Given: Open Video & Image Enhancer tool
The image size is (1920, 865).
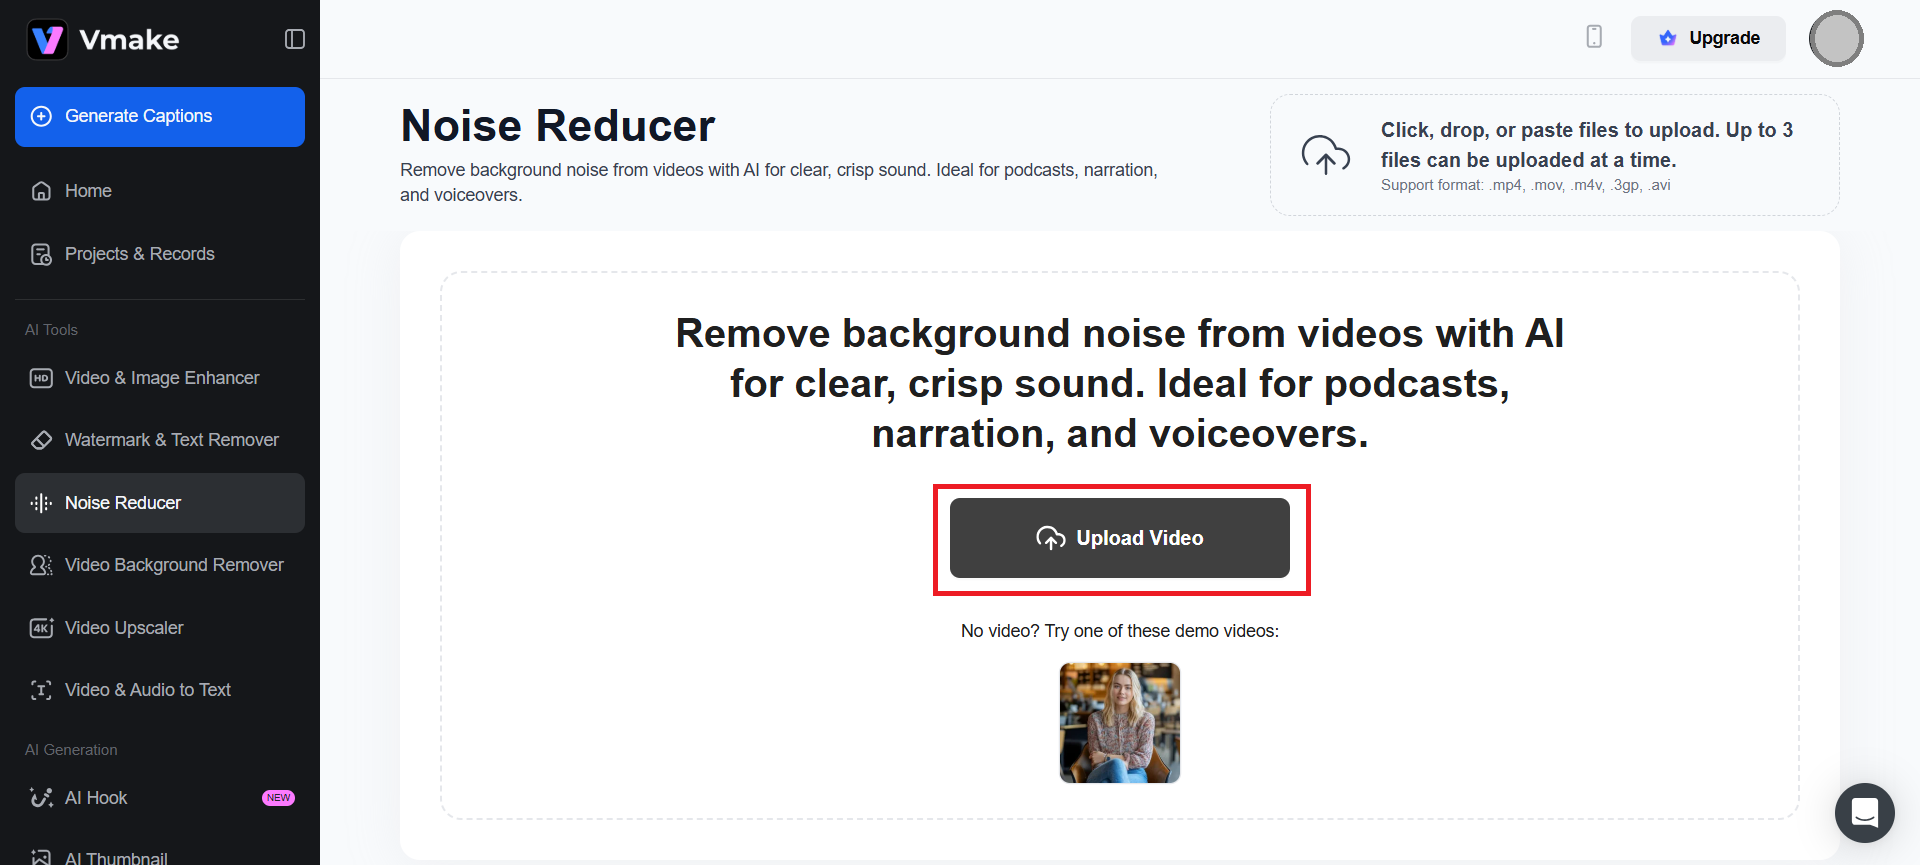Looking at the screenshot, I should click(161, 378).
